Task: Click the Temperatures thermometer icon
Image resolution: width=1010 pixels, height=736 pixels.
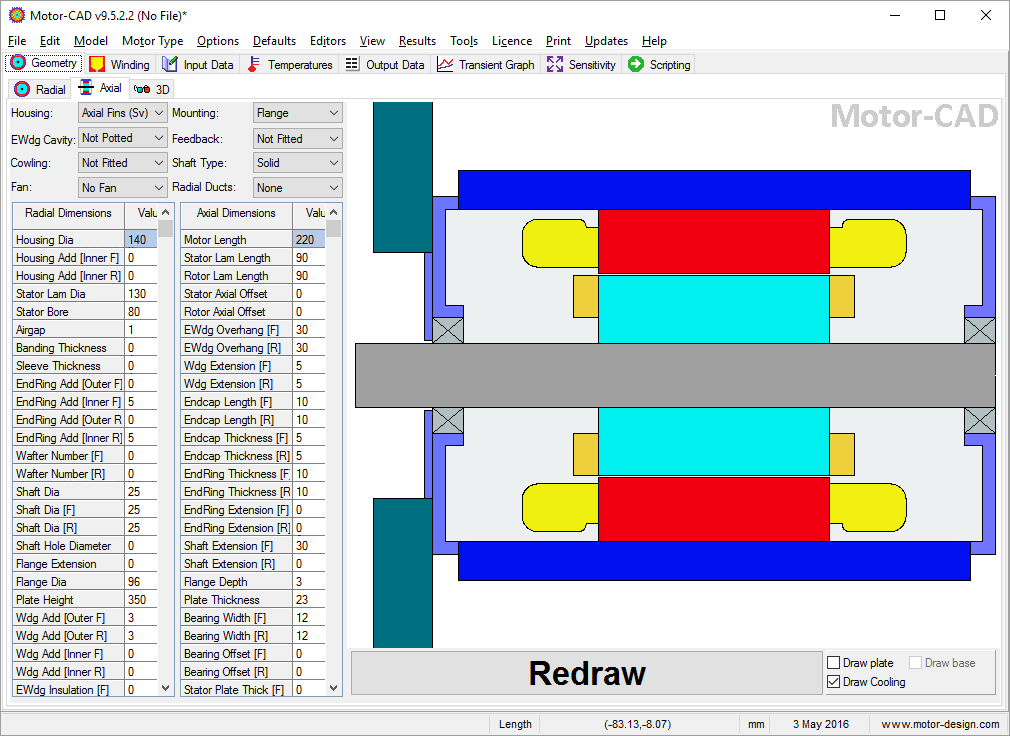Action: coord(254,64)
